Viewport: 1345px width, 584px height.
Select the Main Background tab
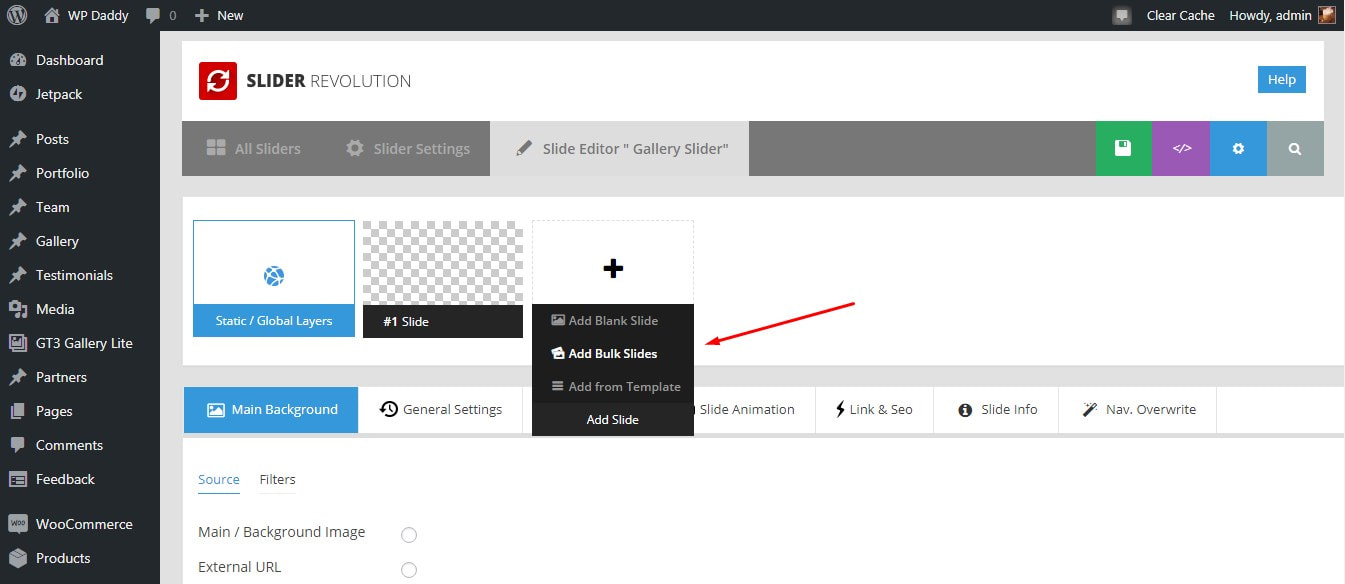[x=271, y=410]
